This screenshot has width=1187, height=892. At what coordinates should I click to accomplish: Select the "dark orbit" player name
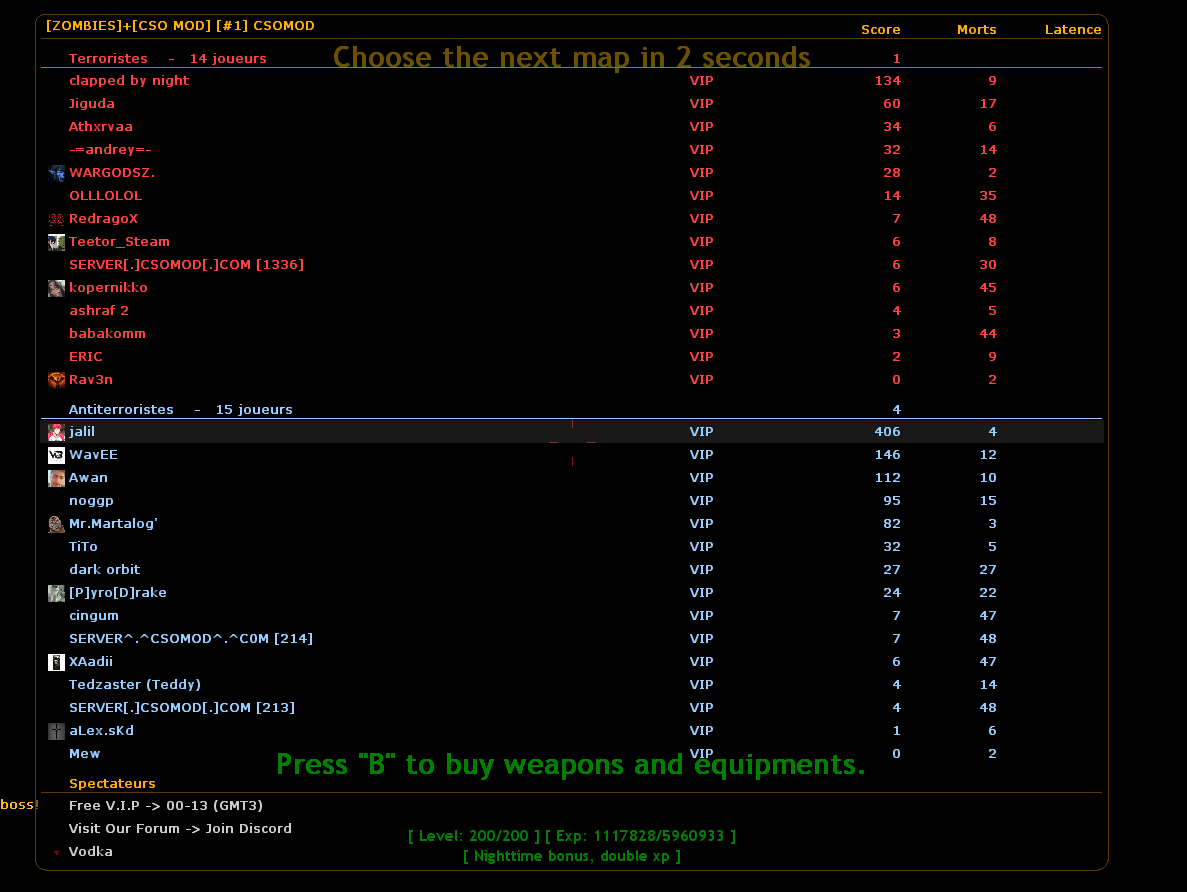104,570
